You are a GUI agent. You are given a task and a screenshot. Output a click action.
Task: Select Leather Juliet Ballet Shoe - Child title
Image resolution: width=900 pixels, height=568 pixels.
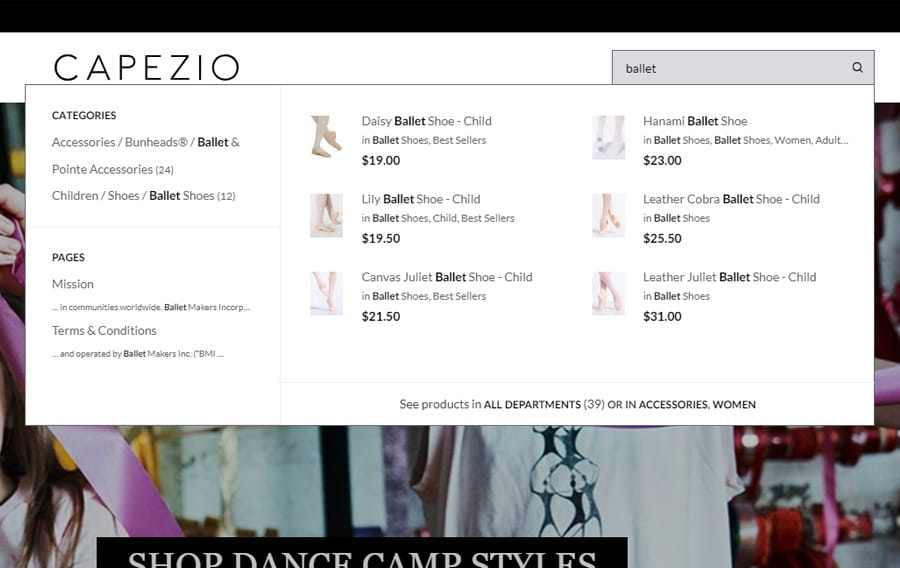click(730, 277)
